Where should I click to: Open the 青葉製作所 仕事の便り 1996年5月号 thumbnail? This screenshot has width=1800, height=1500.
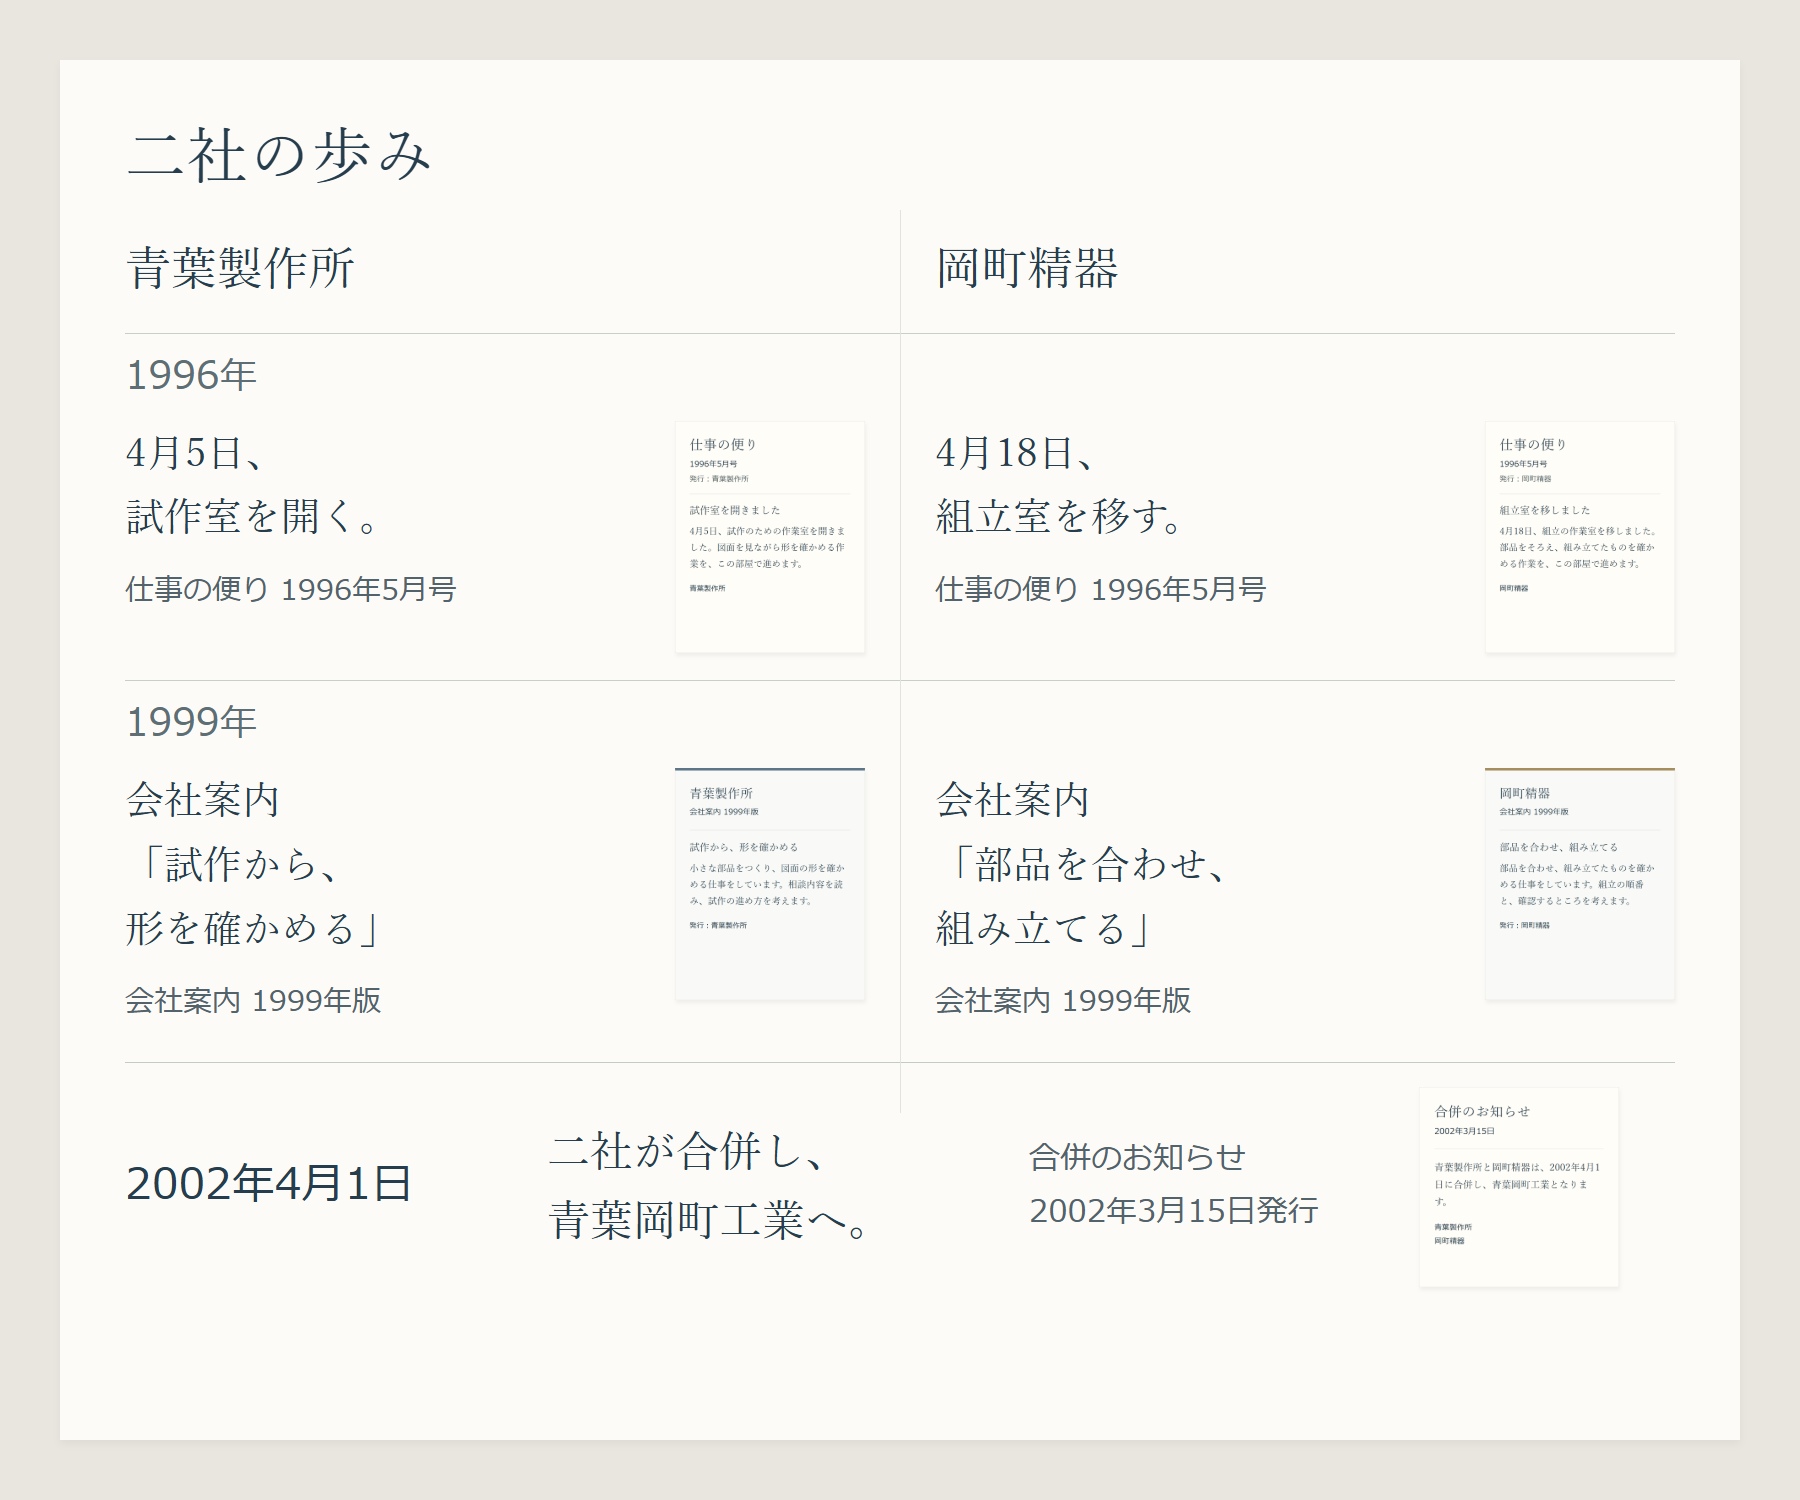pos(770,537)
